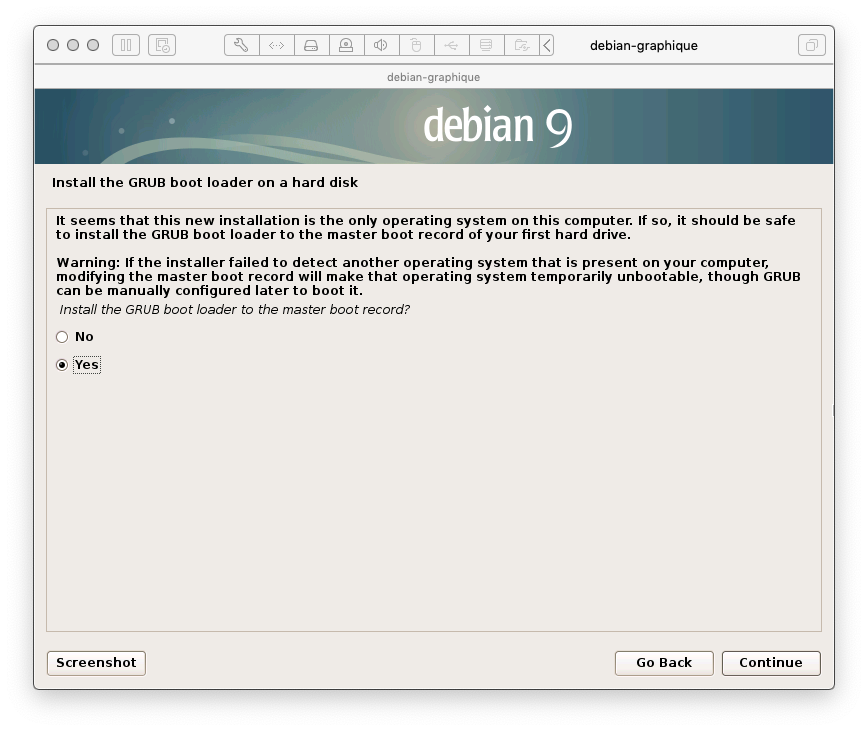
Task: Click the mouse device toolbar icon
Action: tap(416, 45)
